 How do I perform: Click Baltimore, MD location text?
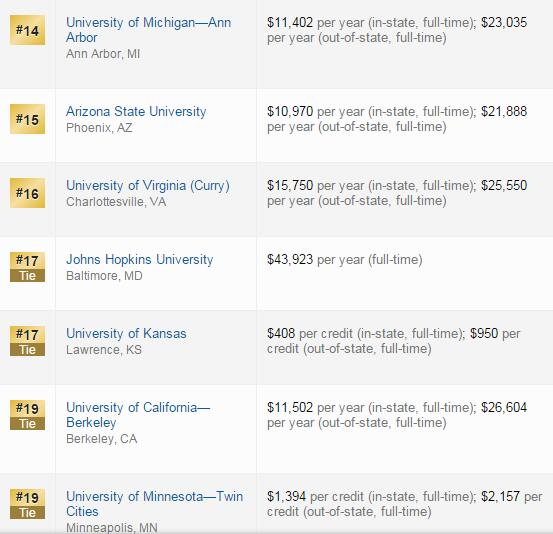[x=104, y=276]
